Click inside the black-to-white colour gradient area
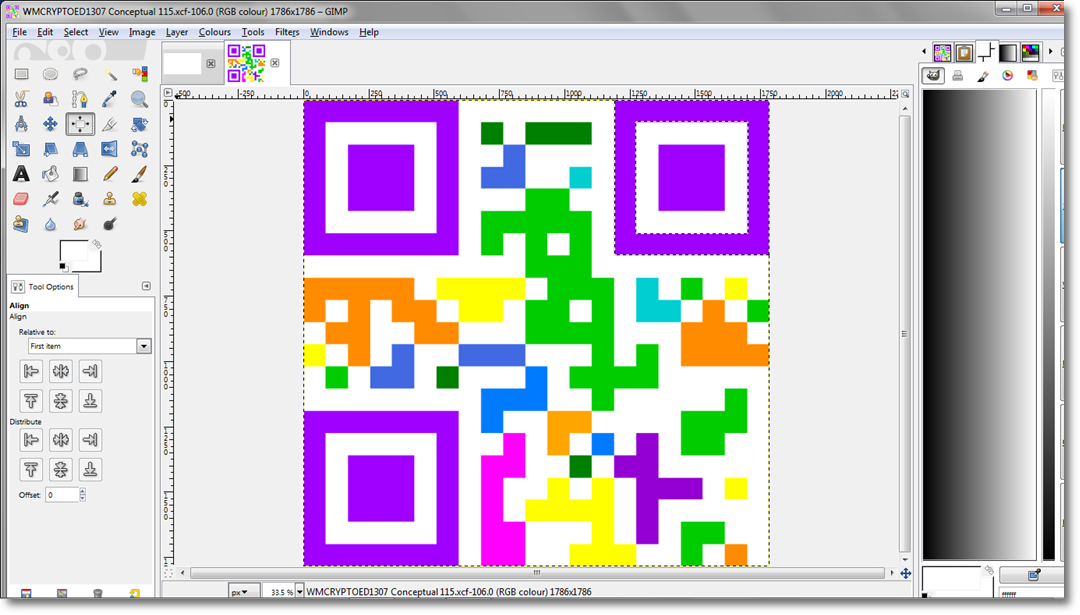The width and height of the screenshot is (1080, 615). pyautogui.click(x=979, y=324)
